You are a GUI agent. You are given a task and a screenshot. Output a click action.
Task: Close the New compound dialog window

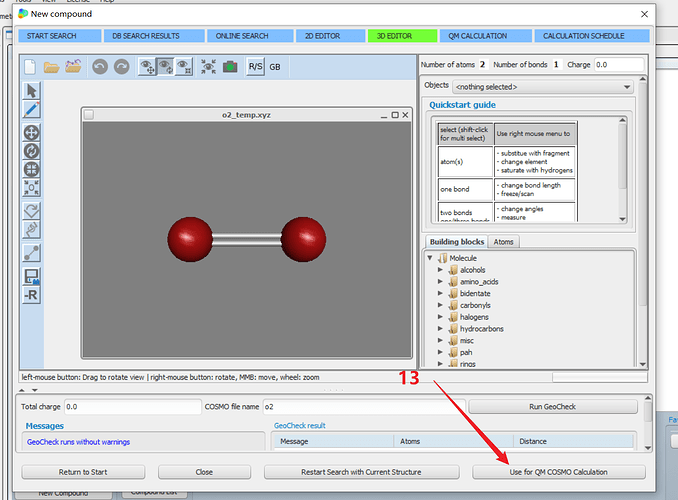pyautogui.click(x=644, y=14)
